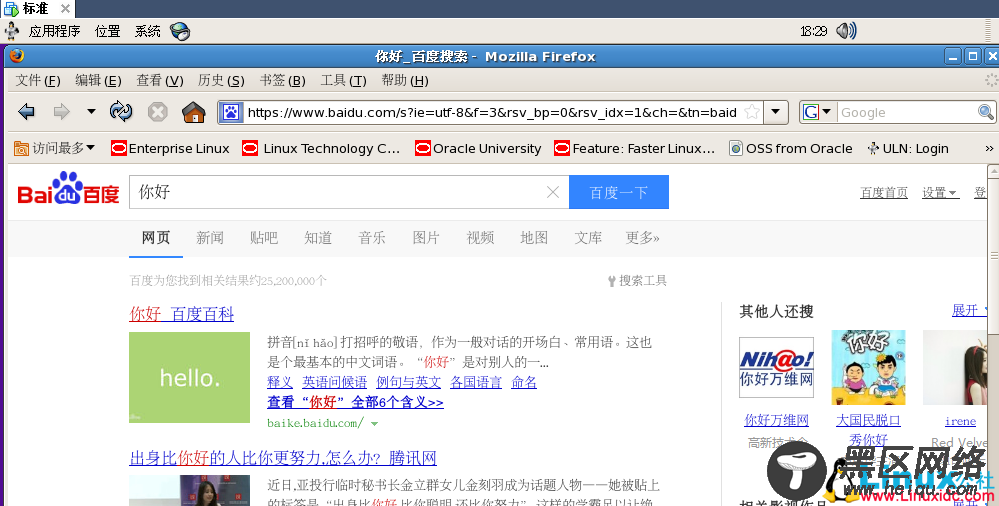
Task: Open the OSS from Oracle bookmark
Action: pyautogui.click(x=791, y=148)
